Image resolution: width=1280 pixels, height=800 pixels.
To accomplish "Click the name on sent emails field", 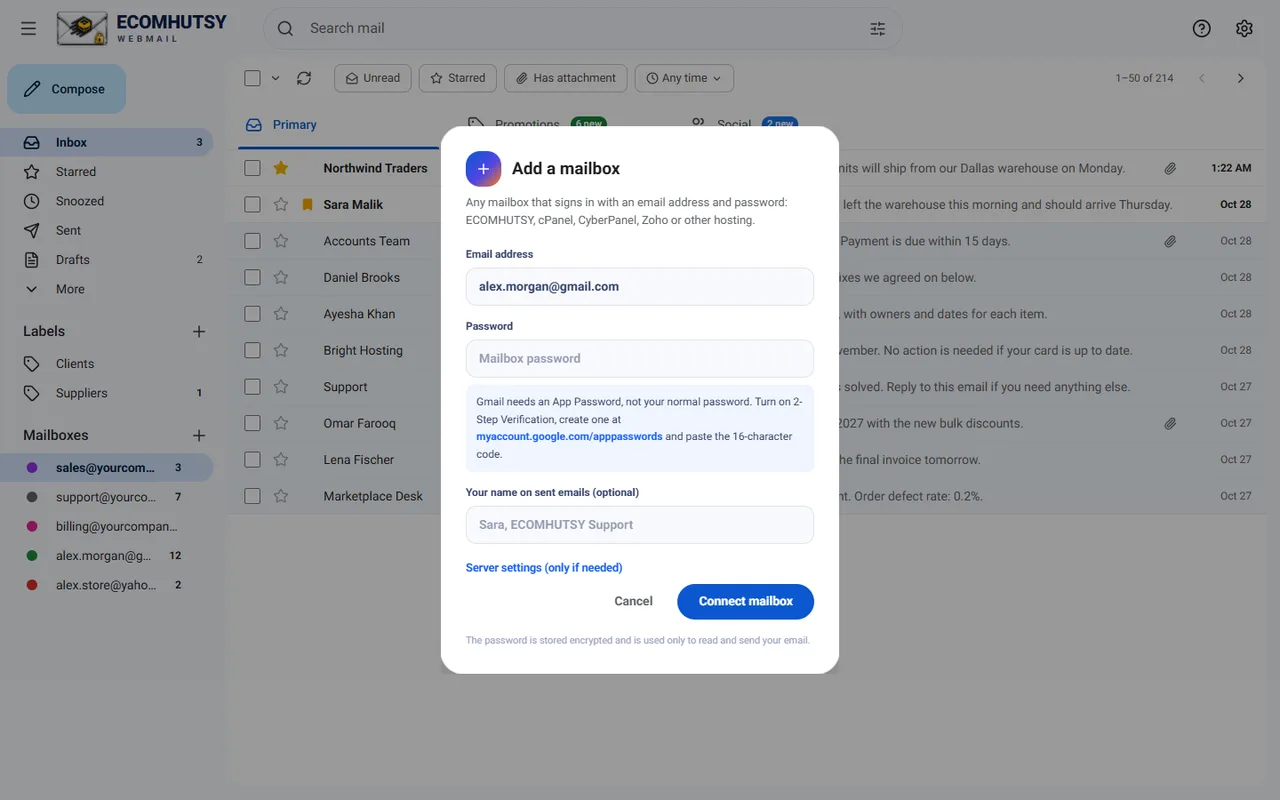I will (x=640, y=525).
